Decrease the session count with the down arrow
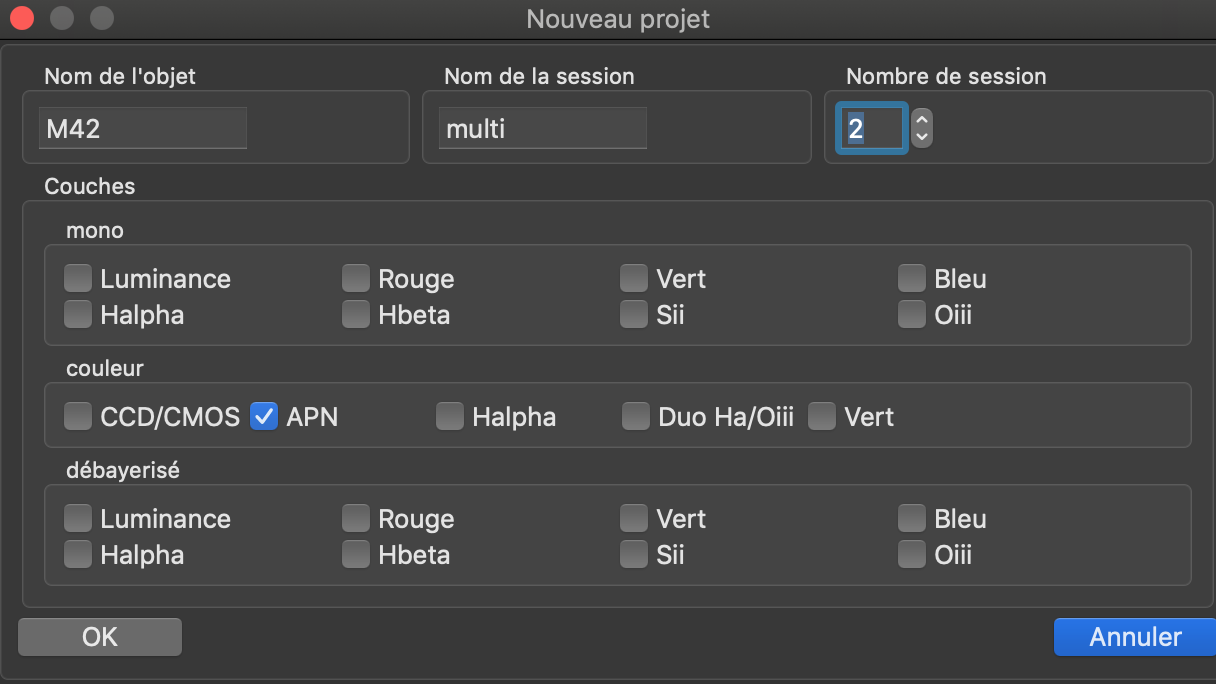Image resolution: width=1216 pixels, height=684 pixels. [922, 137]
